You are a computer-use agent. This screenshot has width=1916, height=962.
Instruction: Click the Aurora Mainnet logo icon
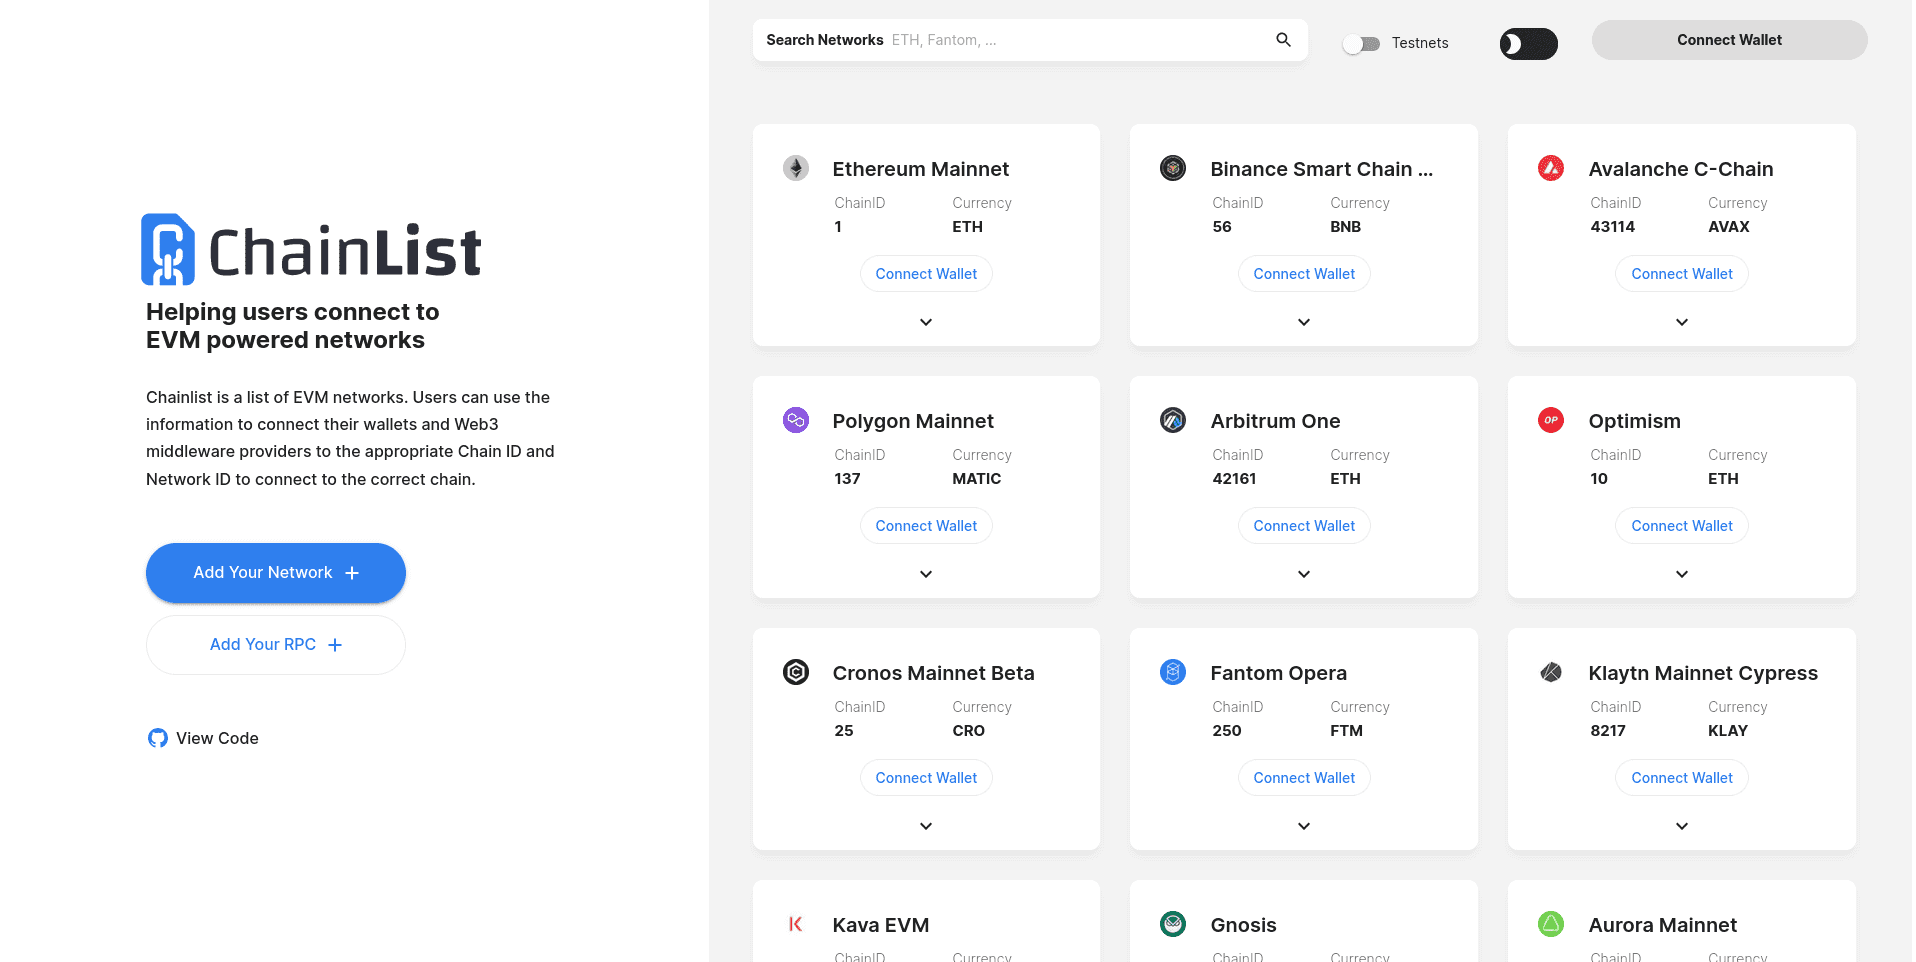[1551, 924]
